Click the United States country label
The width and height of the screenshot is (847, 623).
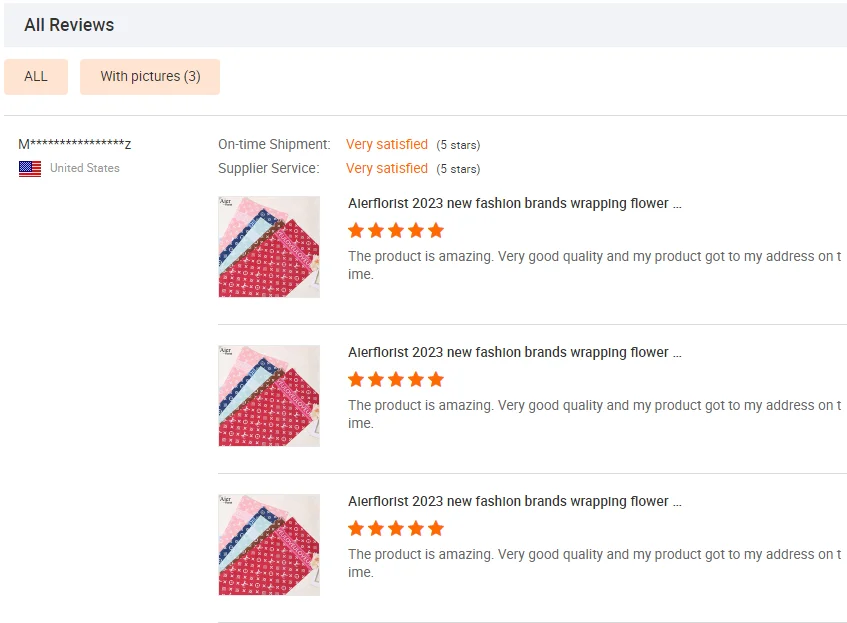(x=84, y=169)
